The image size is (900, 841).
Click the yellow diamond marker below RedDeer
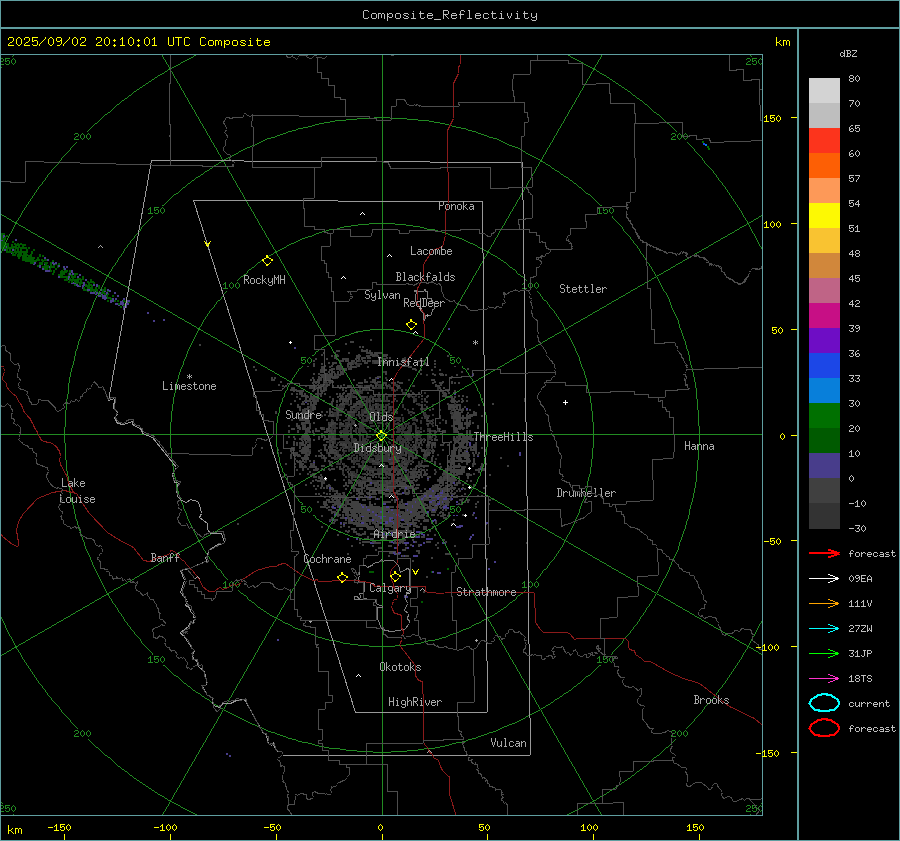click(411, 325)
